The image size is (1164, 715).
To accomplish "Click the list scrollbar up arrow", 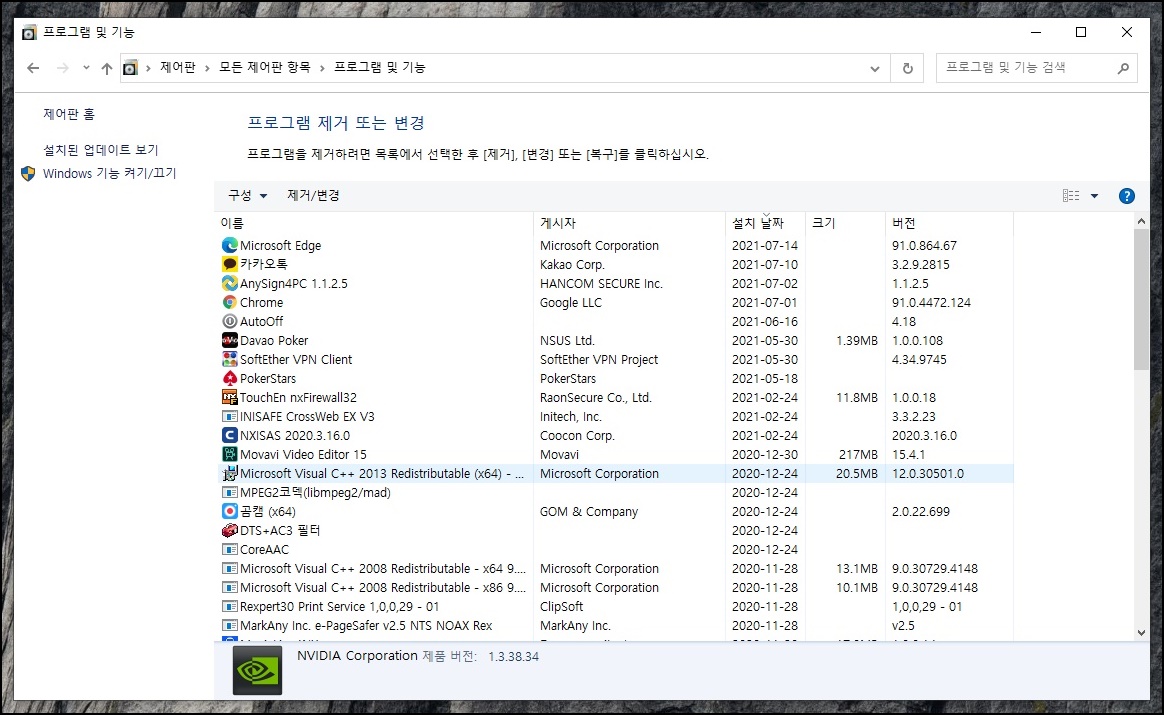I will pos(1141,221).
